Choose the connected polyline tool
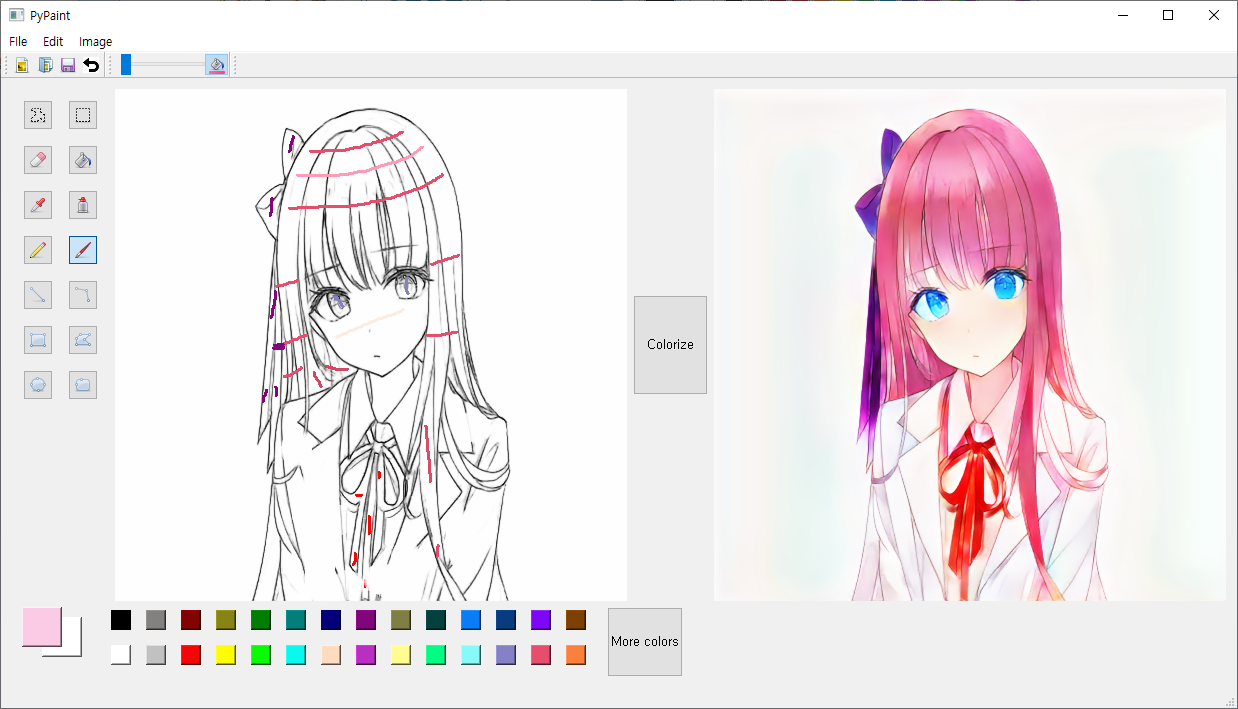The image size is (1238, 709). pos(83,295)
